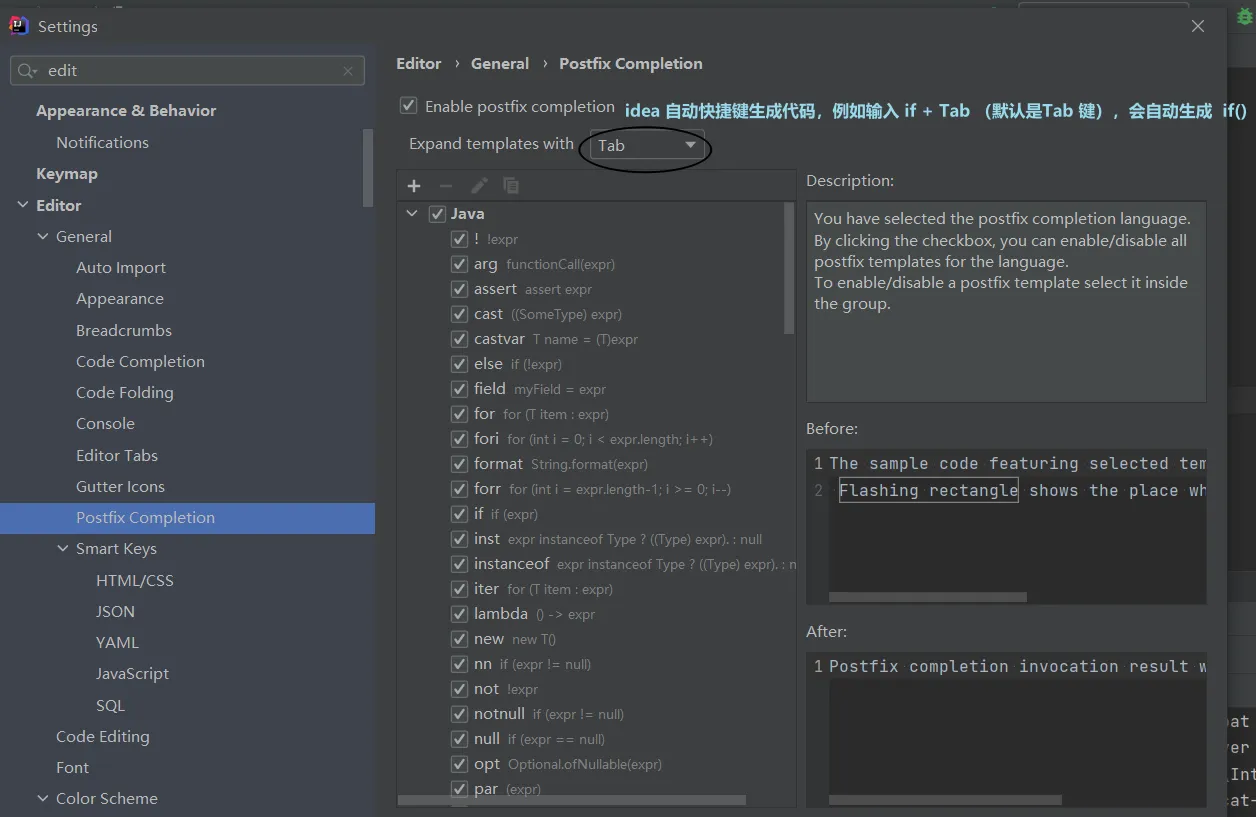Select the field myField = expr row
This screenshot has height=817, width=1256.
point(596,389)
